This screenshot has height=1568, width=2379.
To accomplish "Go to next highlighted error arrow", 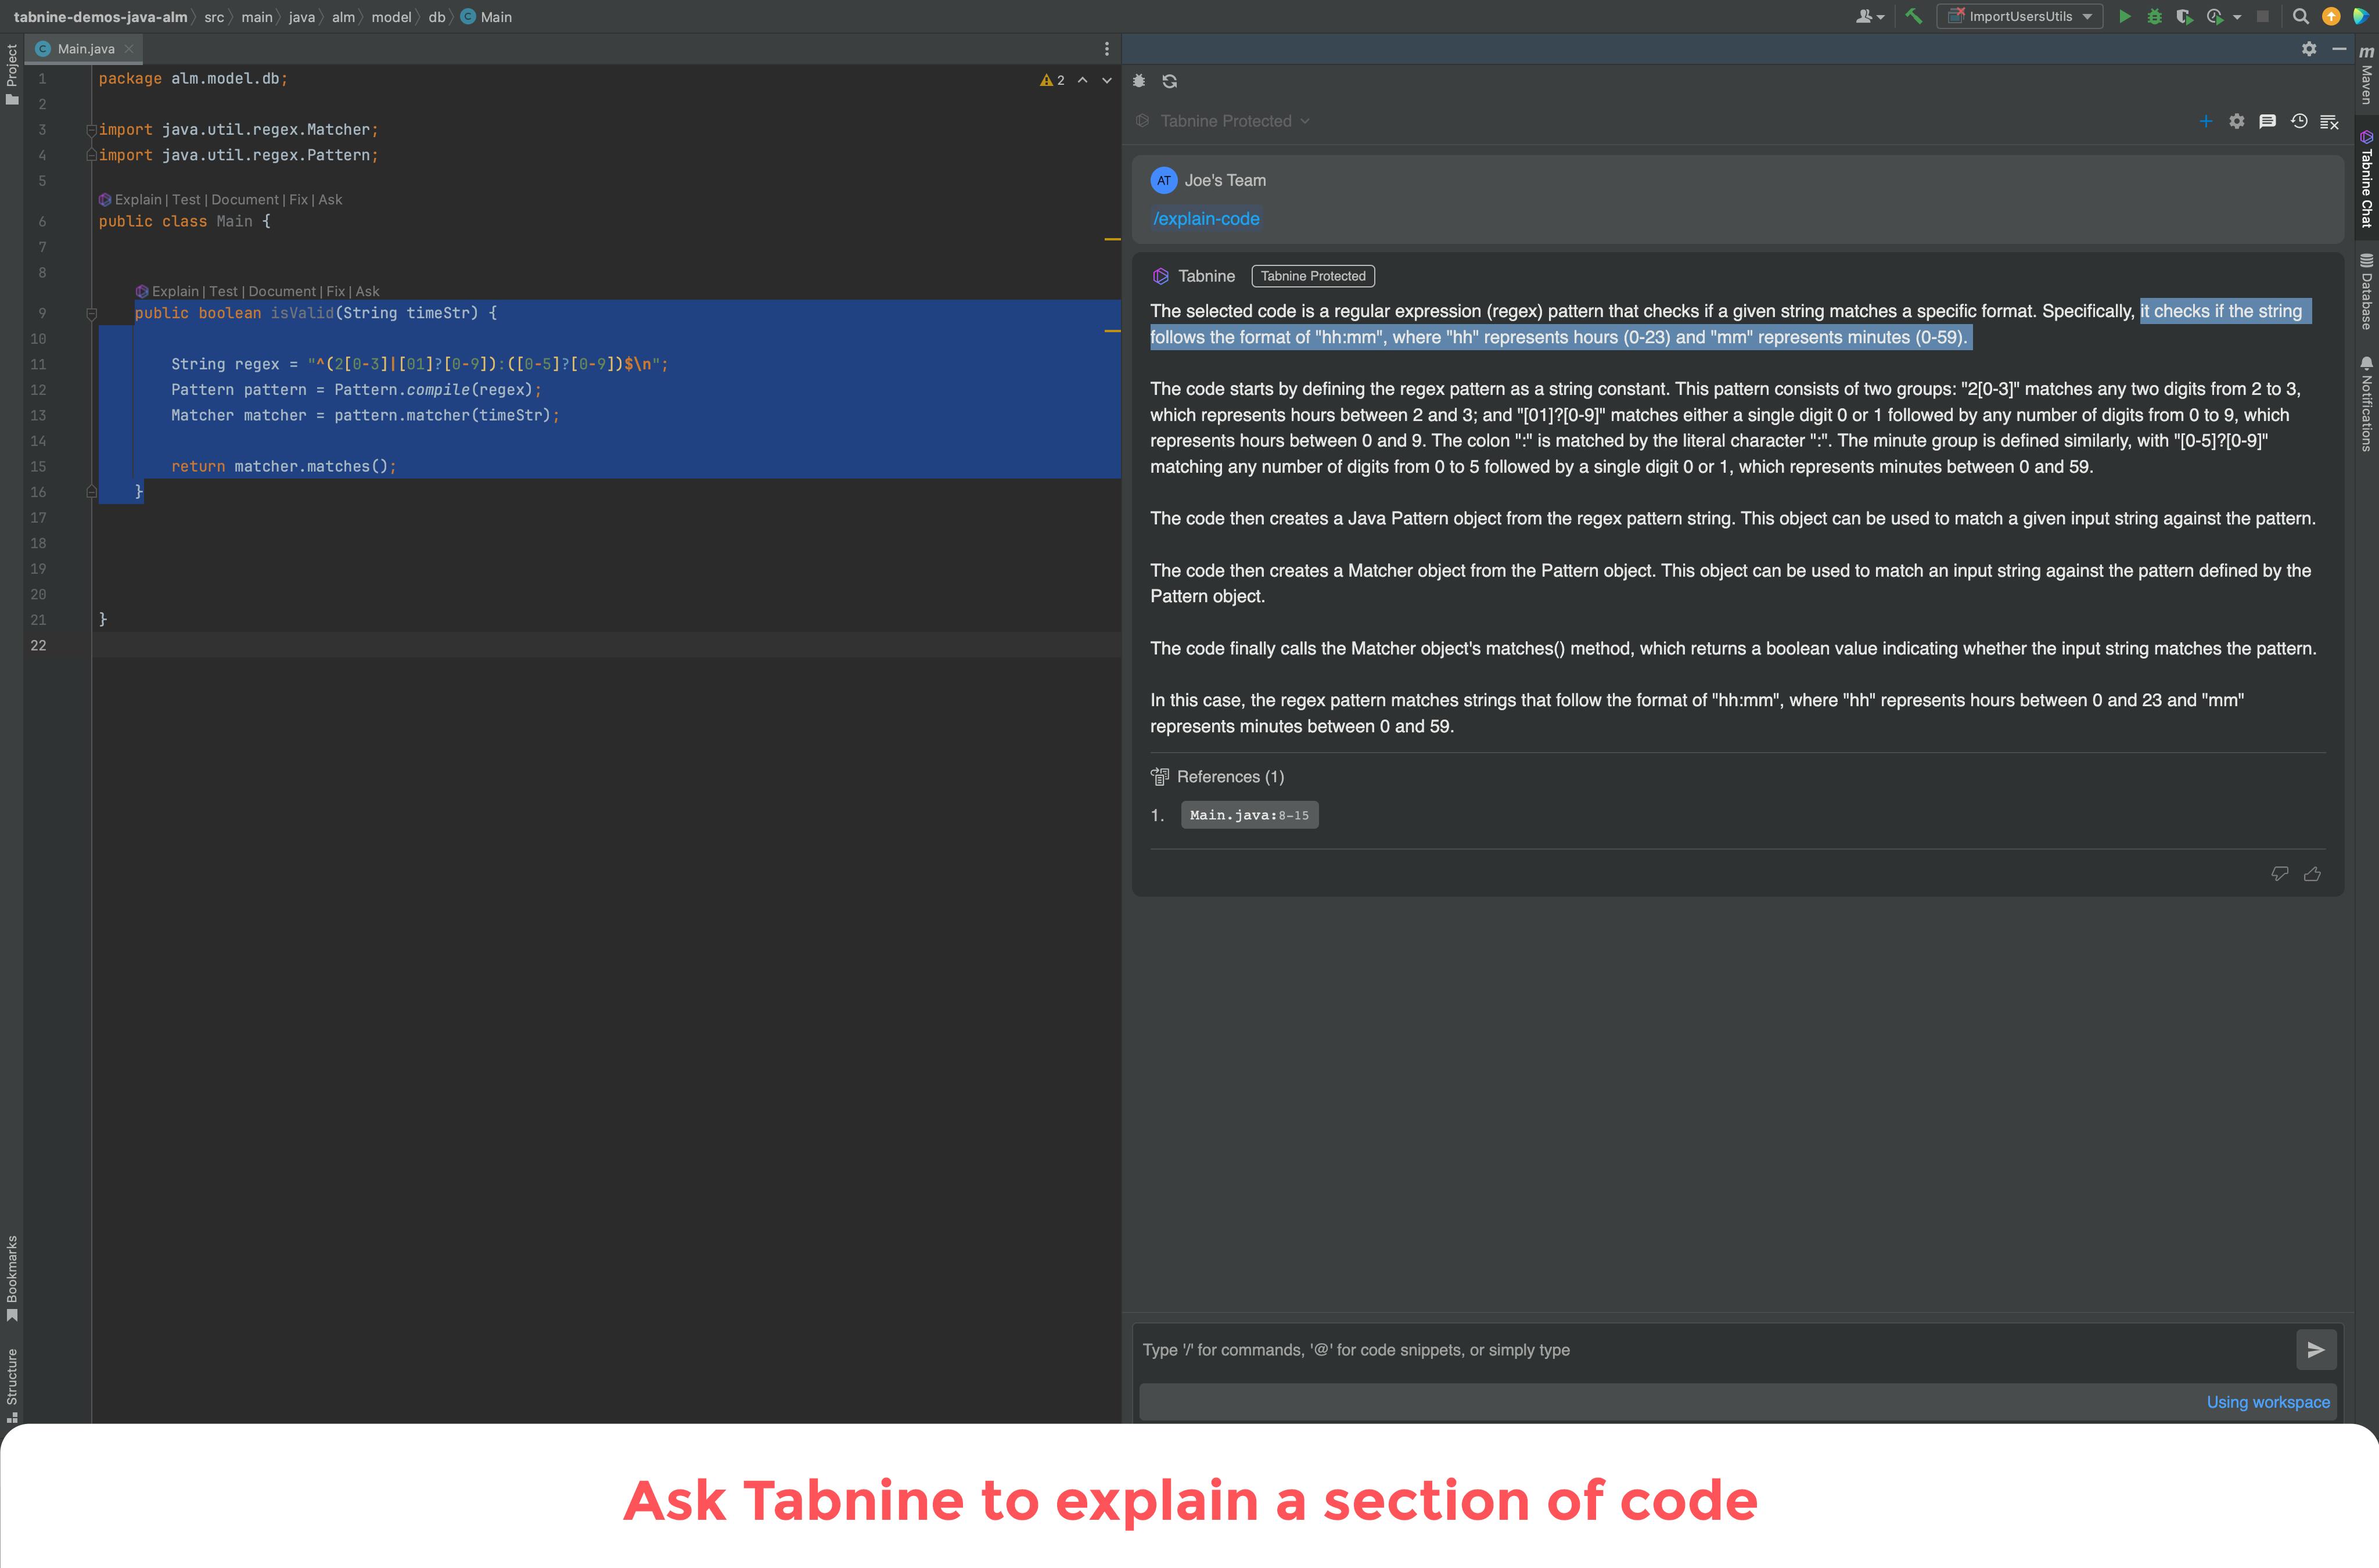I will click(1107, 80).
